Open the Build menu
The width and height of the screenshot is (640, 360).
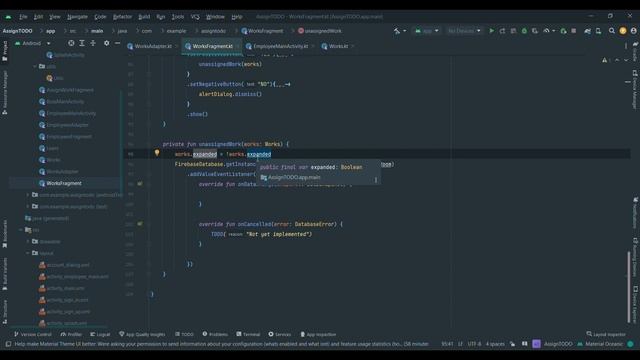click(144, 17)
